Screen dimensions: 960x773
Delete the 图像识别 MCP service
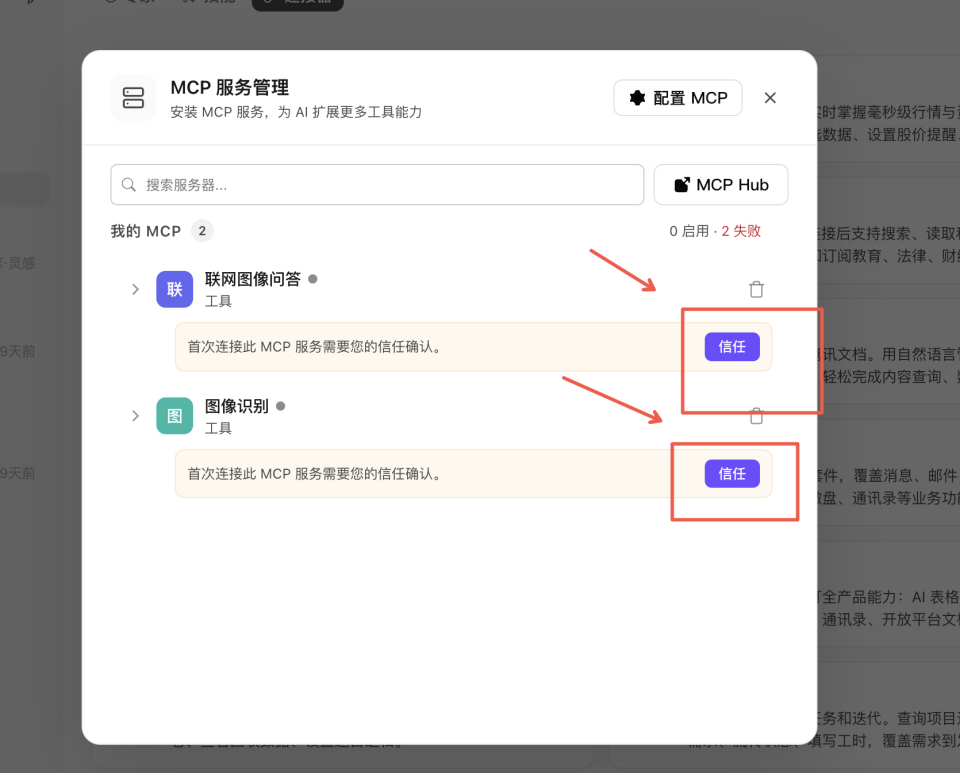point(756,416)
